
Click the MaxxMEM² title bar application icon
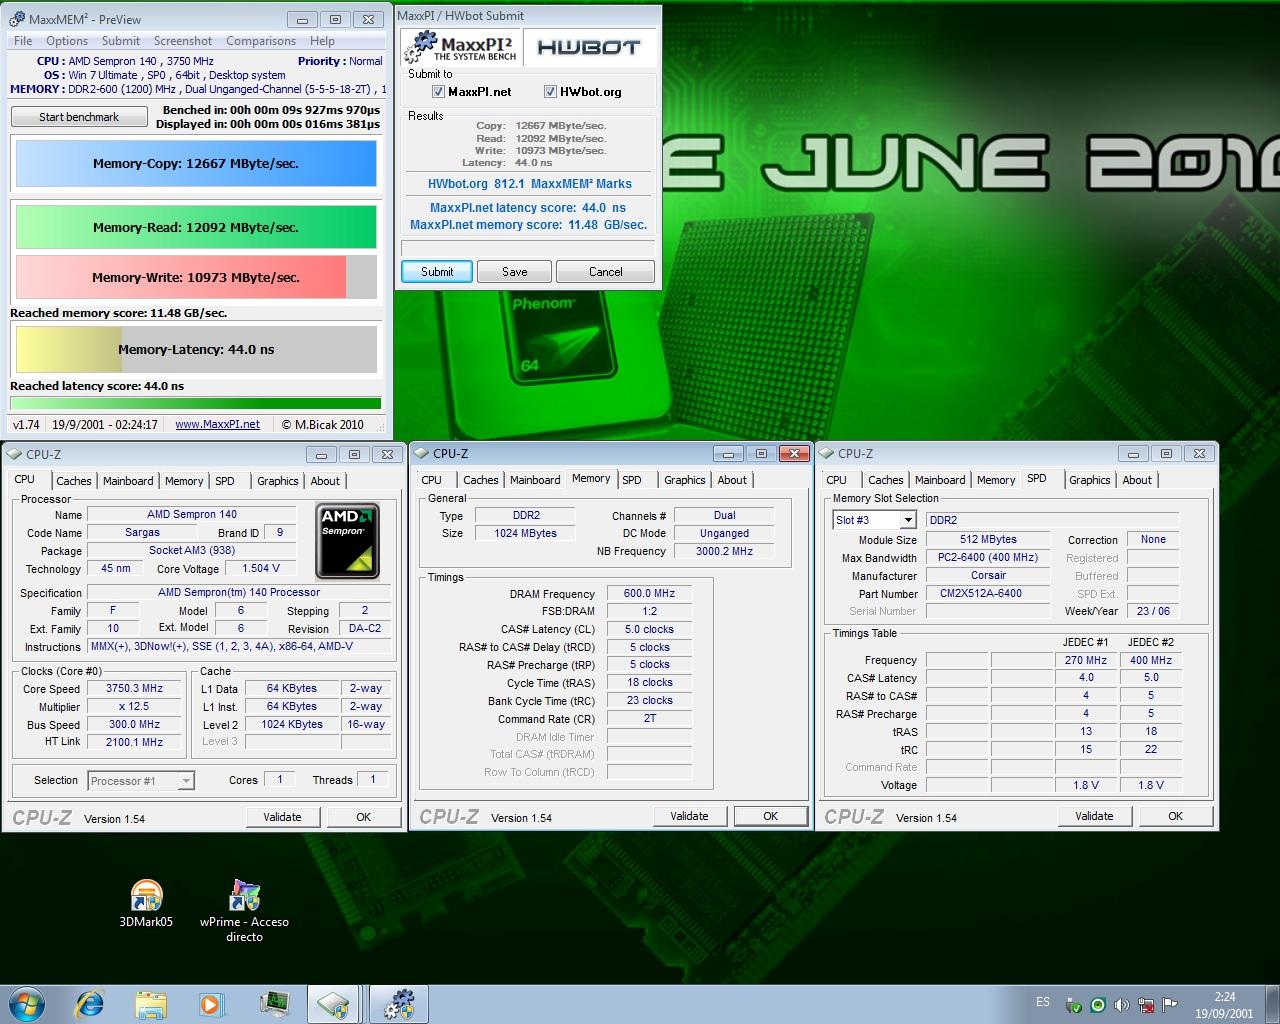16,19
